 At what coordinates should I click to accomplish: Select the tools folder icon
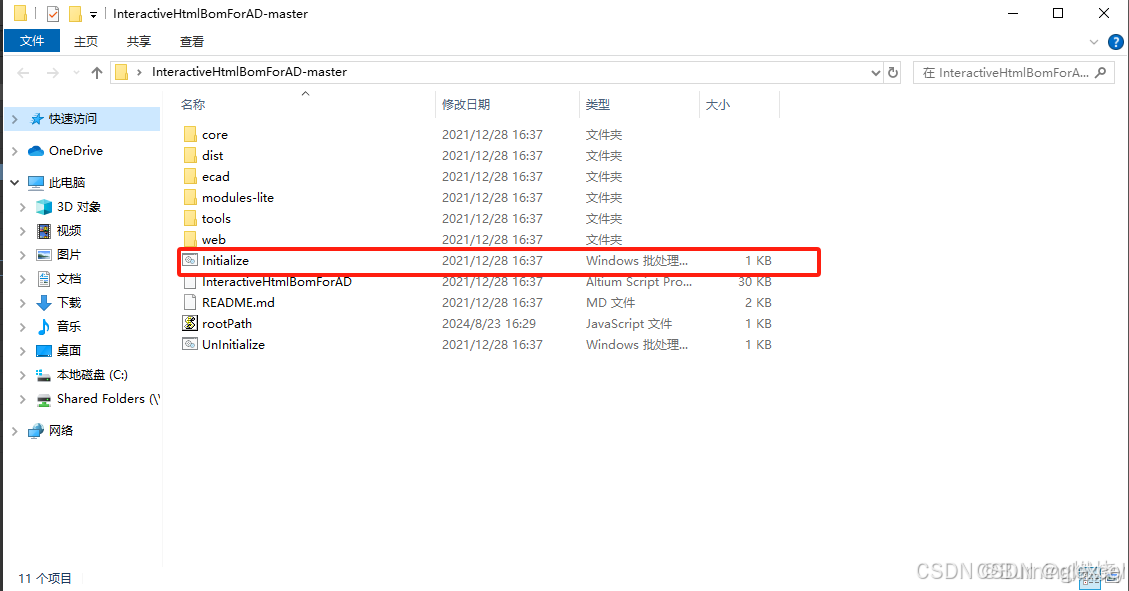click(190, 218)
